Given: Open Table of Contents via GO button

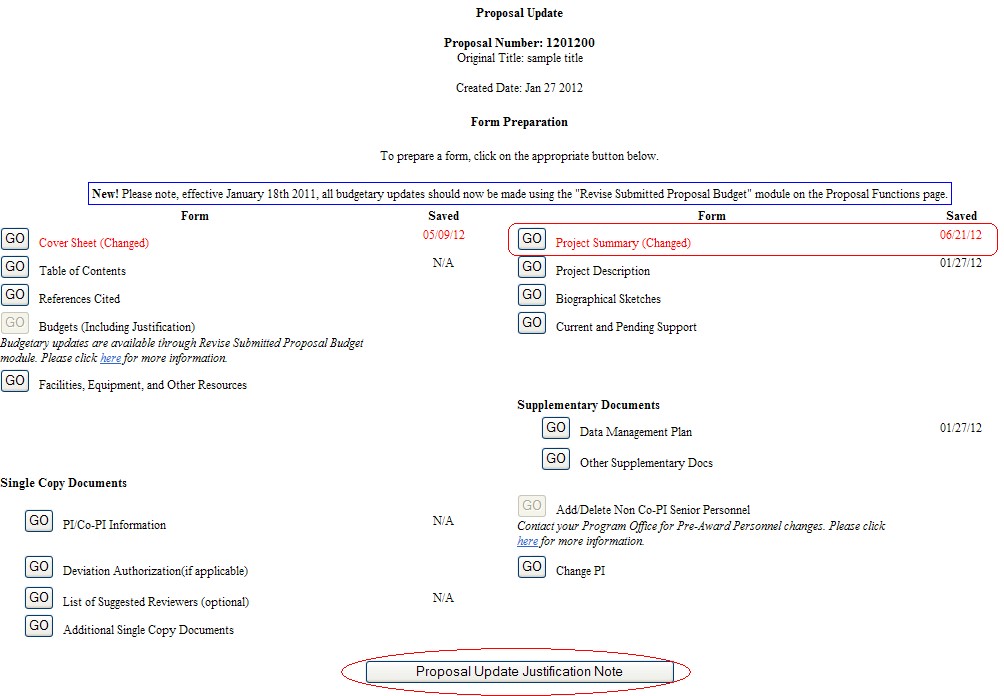Looking at the screenshot, I should point(15,267).
